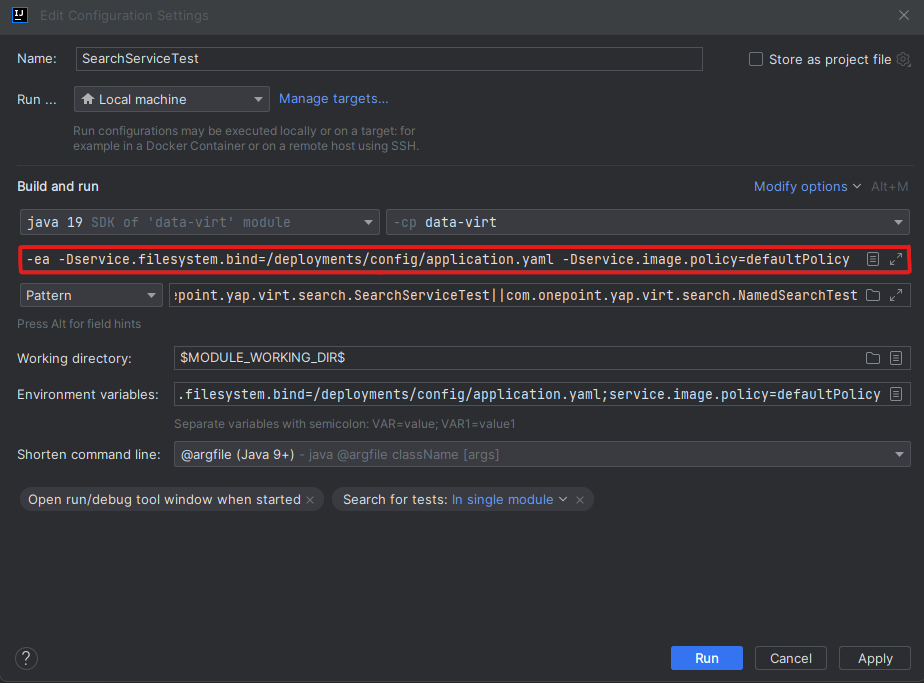Click the Run button
Image resolution: width=924 pixels, height=683 pixels.
[x=707, y=658]
